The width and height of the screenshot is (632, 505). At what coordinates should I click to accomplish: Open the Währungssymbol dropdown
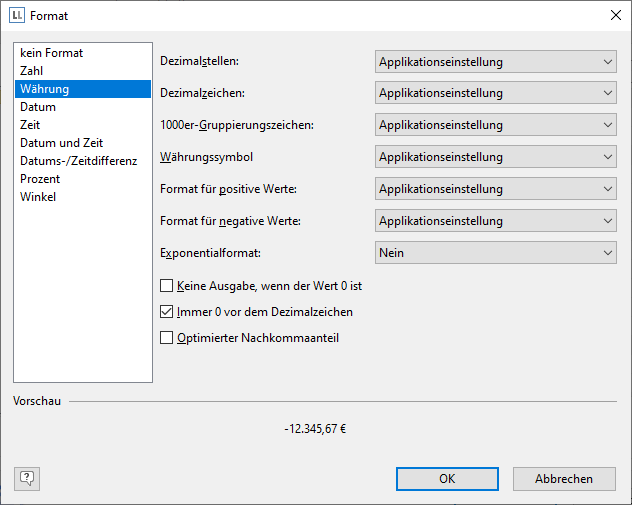(x=495, y=158)
